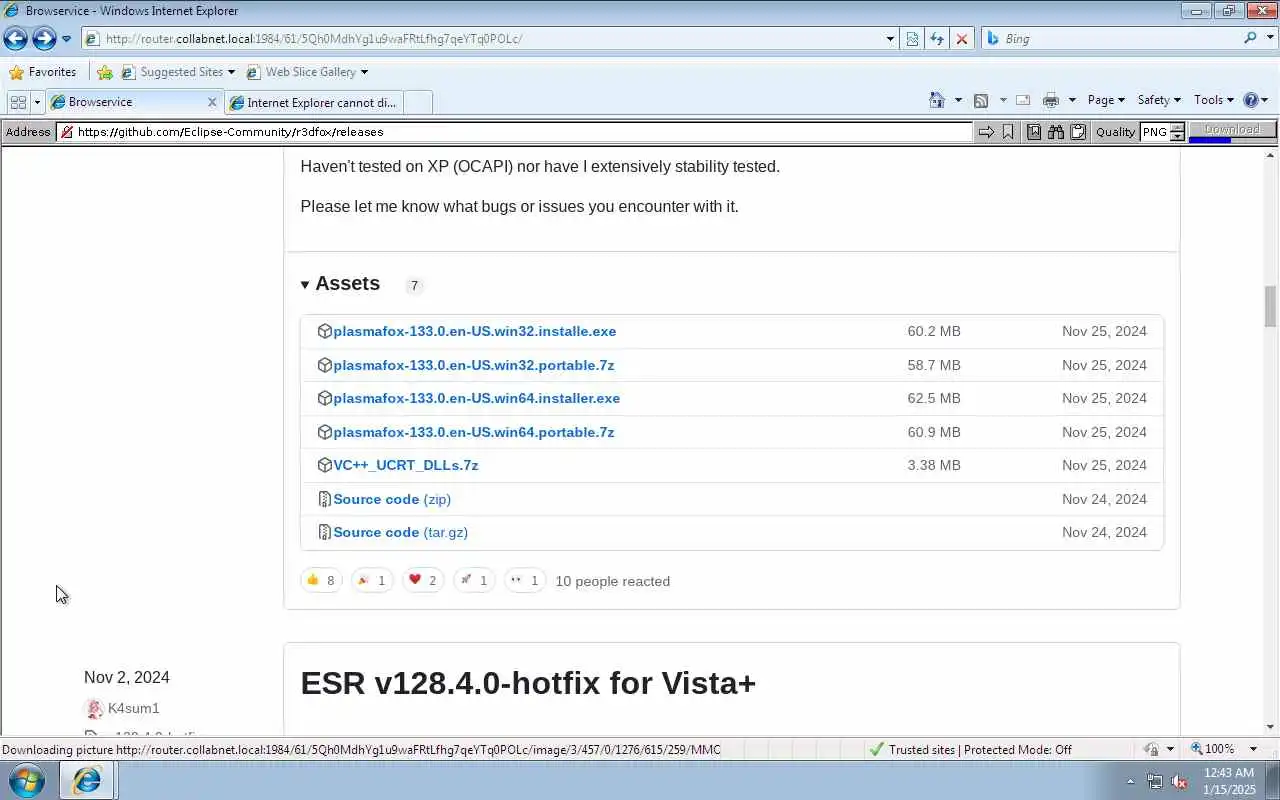Click the Browservice Go arrow icon
Viewport: 1280px width, 800px height.
coord(986,132)
